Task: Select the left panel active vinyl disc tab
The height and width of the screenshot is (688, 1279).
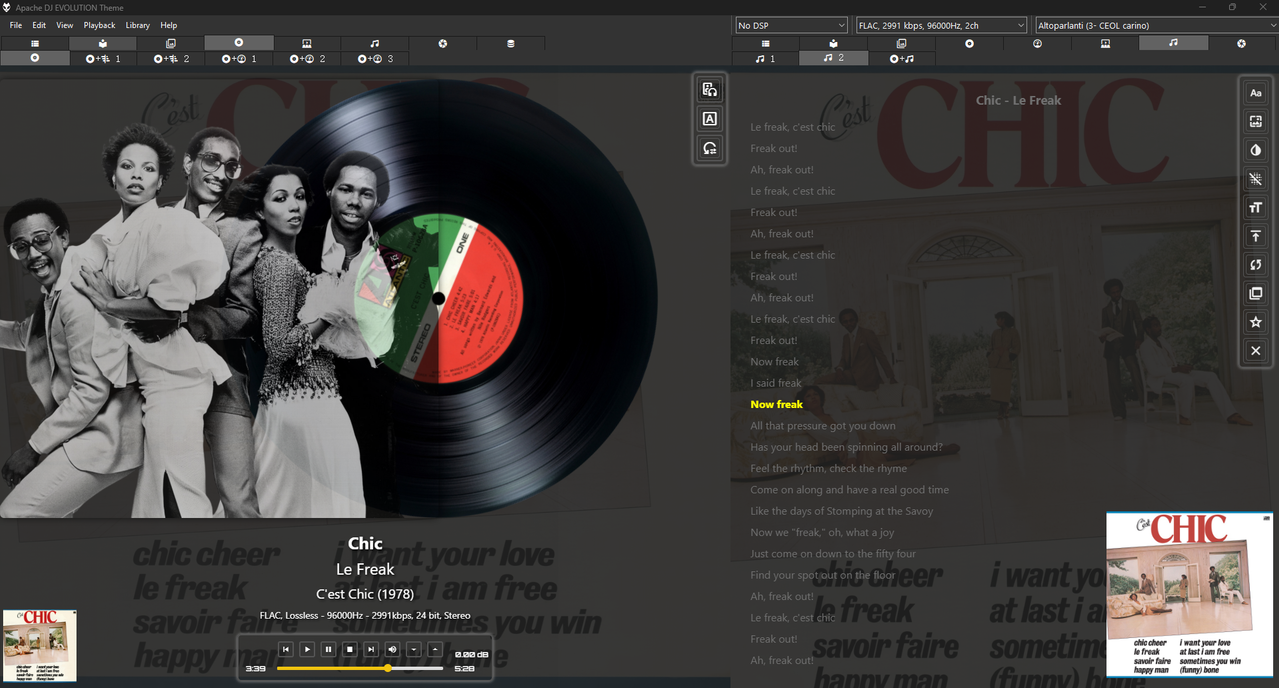Action: tap(239, 43)
